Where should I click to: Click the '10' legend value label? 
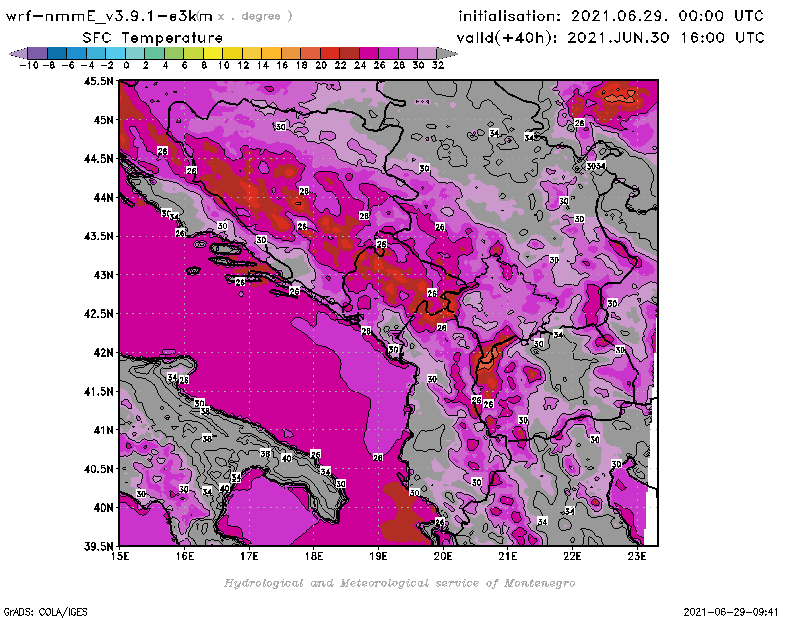point(223,65)
